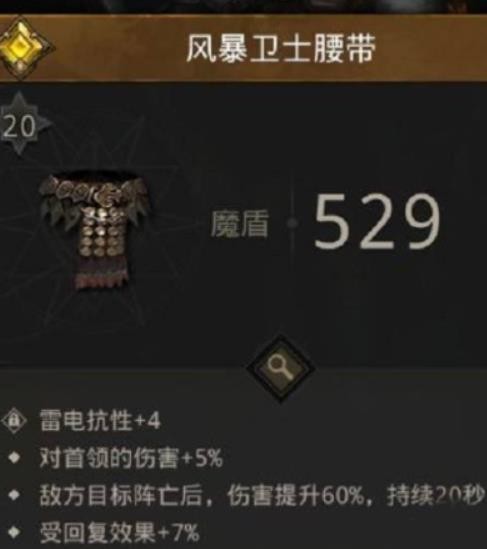The image size is (487, 549).
Task: Click the belt item thumbnail image
Action: pyautogui.click(x=95, y=231)
